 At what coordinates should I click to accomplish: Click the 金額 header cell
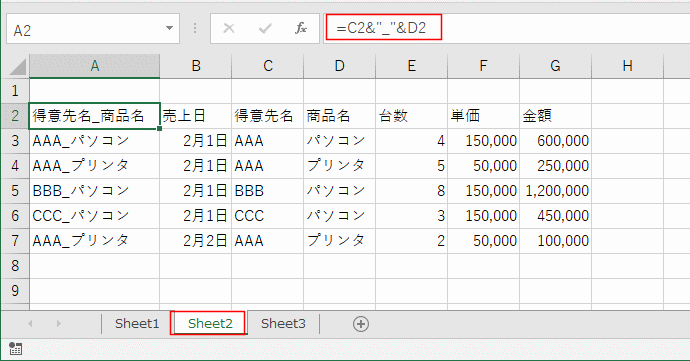[555, 116]
